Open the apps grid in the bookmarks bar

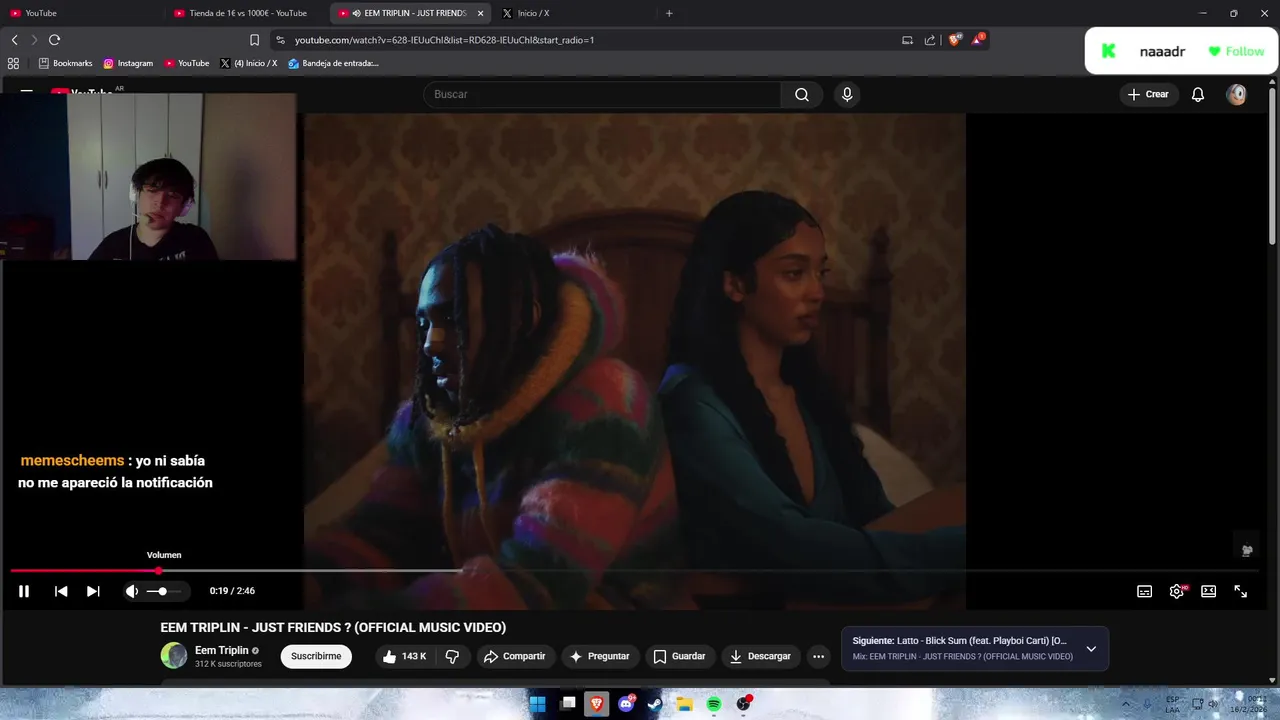(13, 63)
